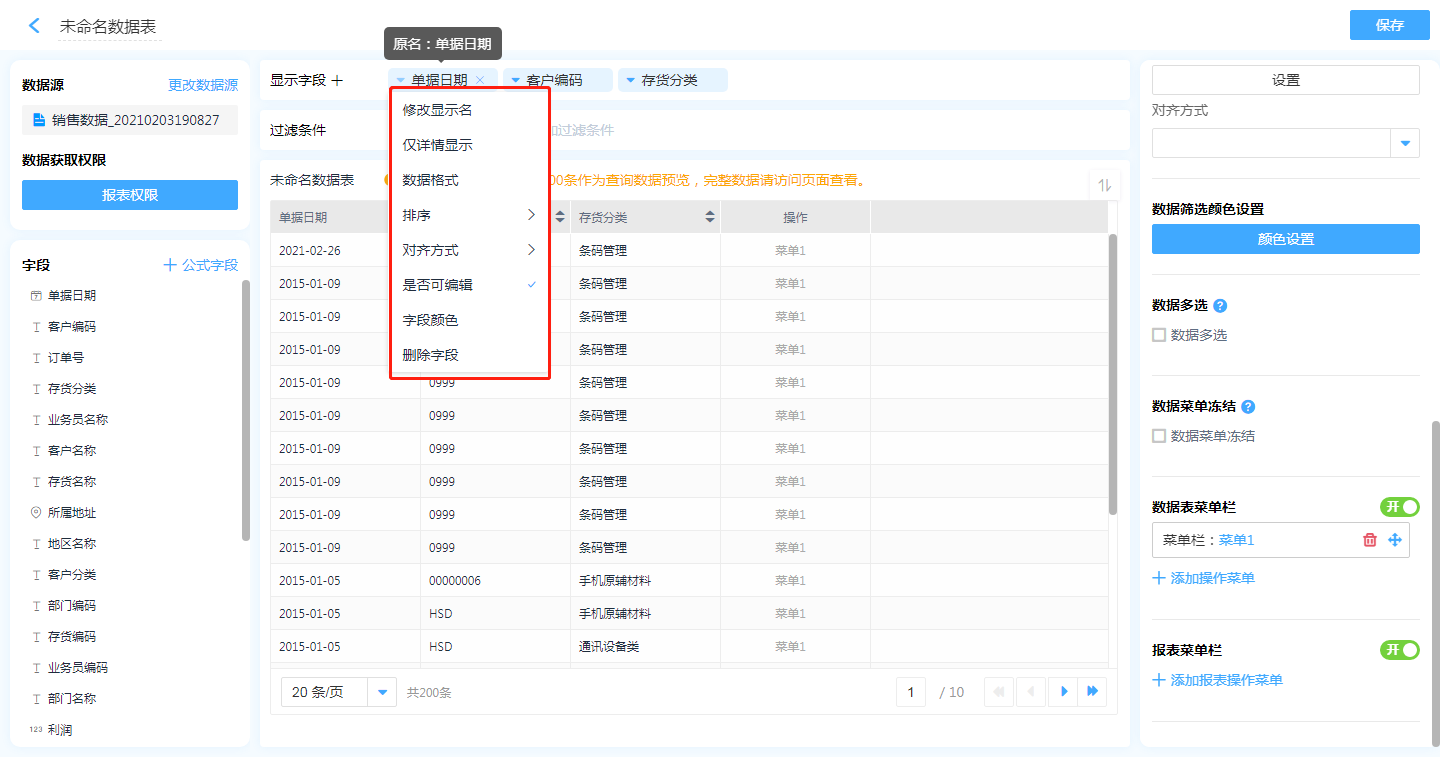Click the back arrow icon

(x=35, y=26)
